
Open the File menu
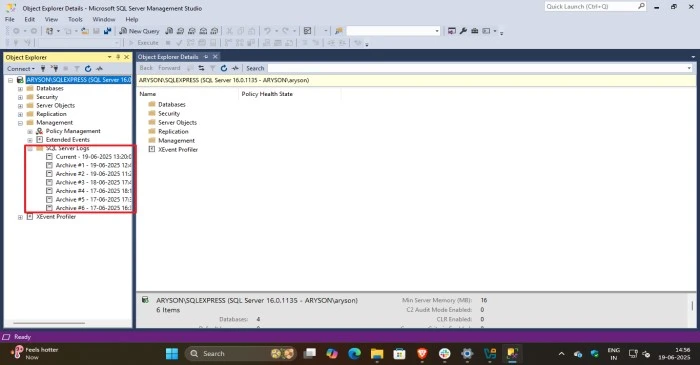pyautogui.click(x=10, y=19)
